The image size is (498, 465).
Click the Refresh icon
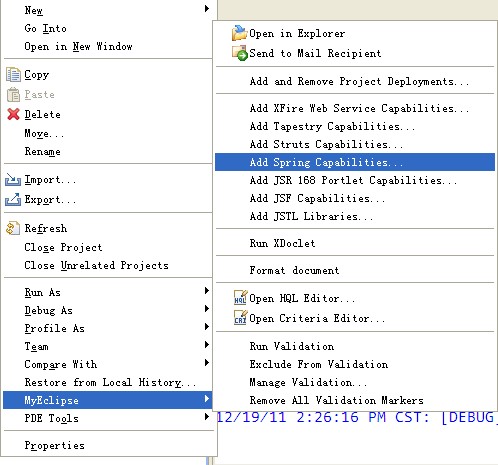(x=13, y=228)
